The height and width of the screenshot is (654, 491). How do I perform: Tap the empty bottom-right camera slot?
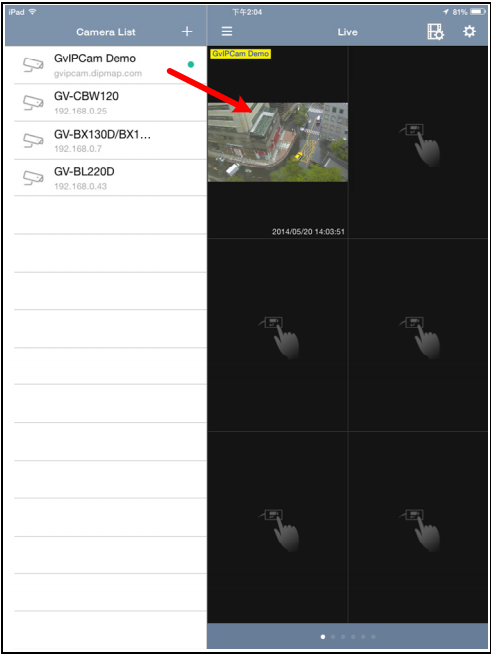[x=418, y=527]
